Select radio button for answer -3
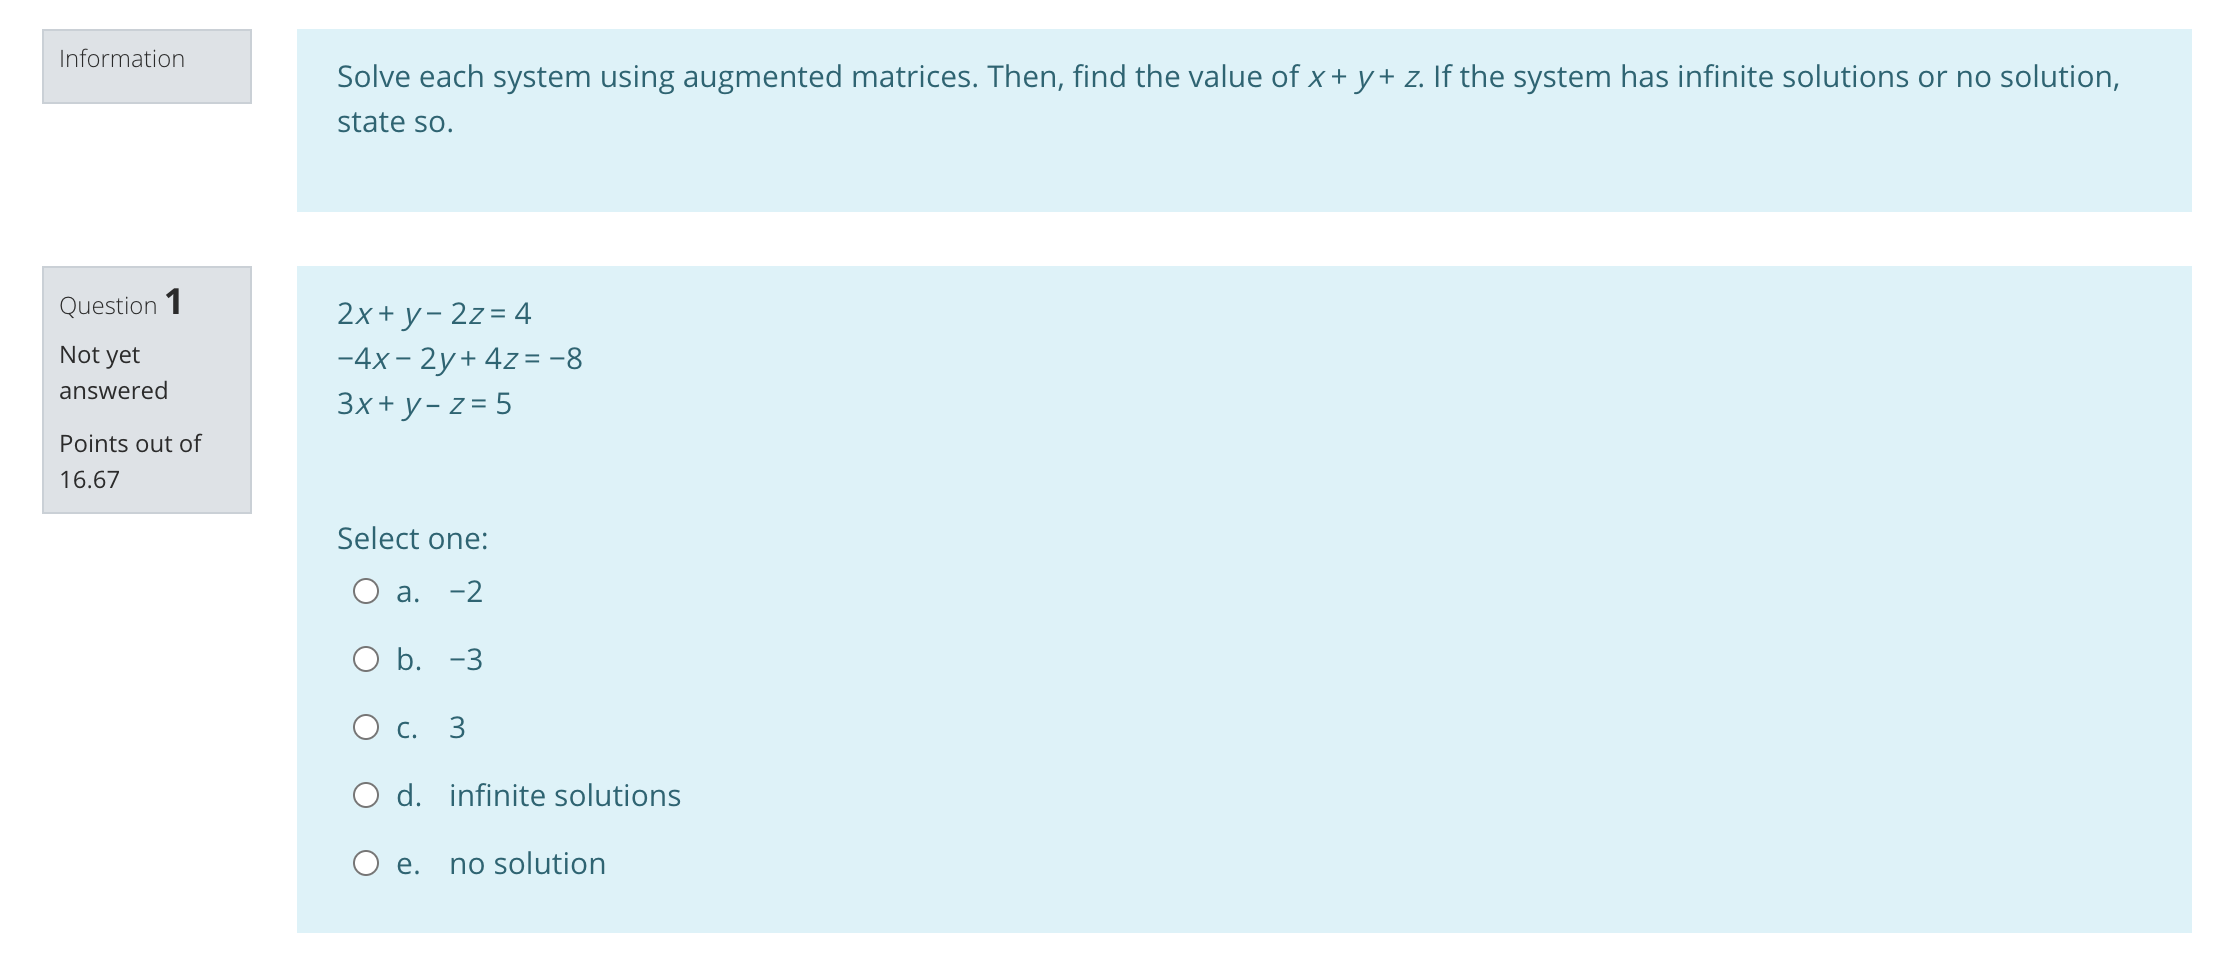This screenshot has height=970, width=2218. pos(369,658)
